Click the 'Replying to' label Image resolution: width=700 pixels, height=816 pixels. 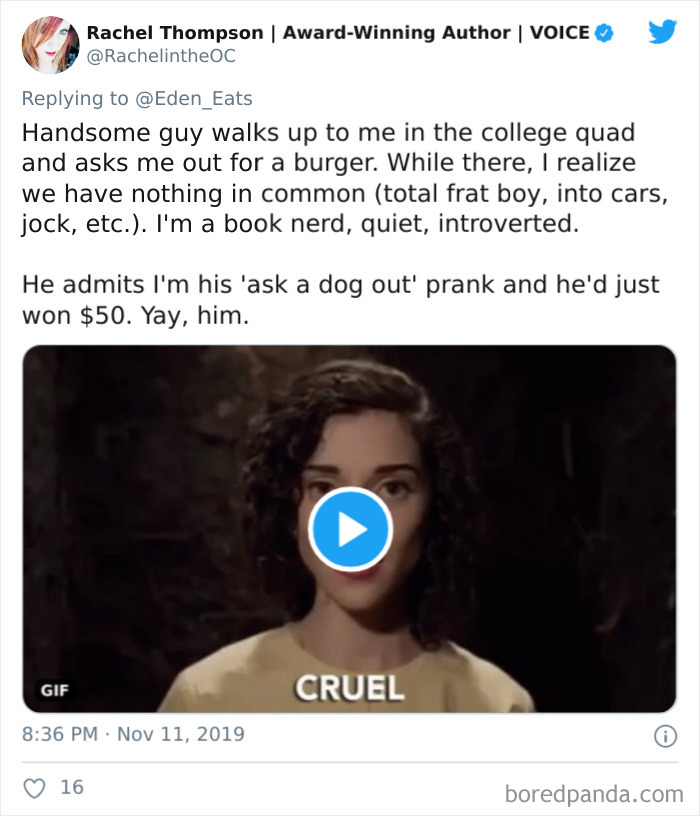[75, 98]
